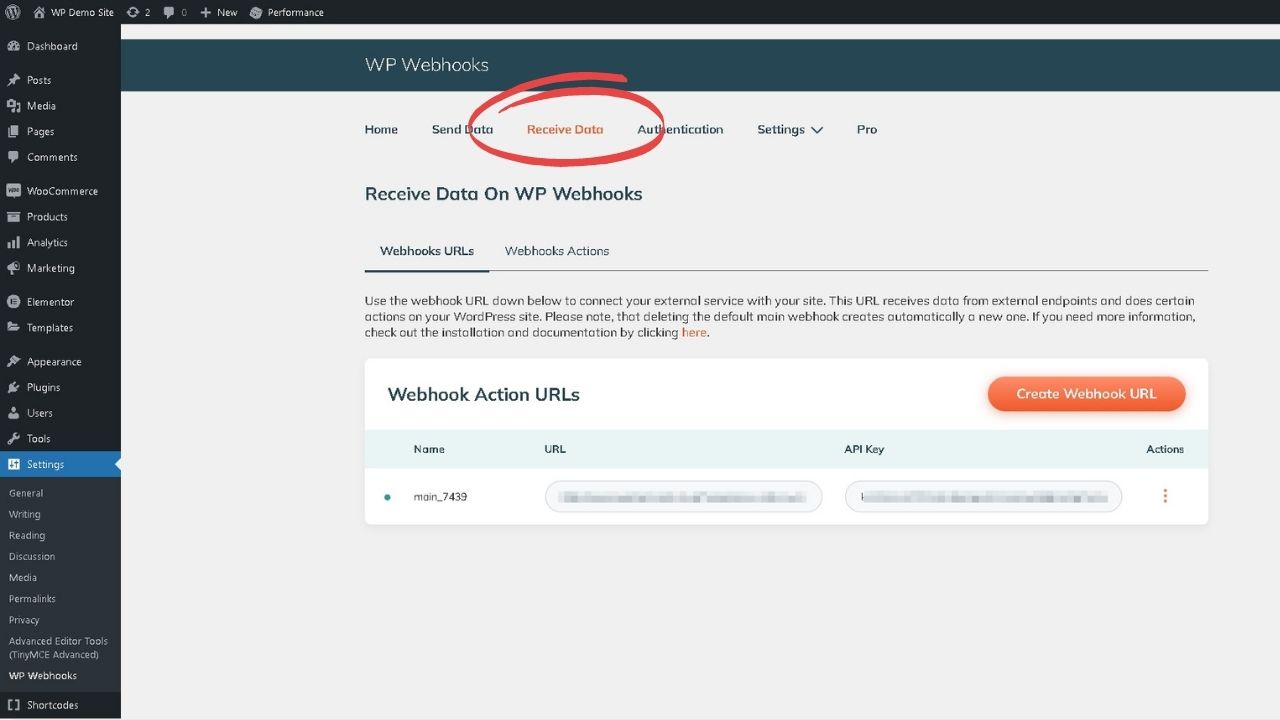This screenshot has height=720, width=1280.
Task: Click the blurred webhook URL field
Action: [683, 496]
